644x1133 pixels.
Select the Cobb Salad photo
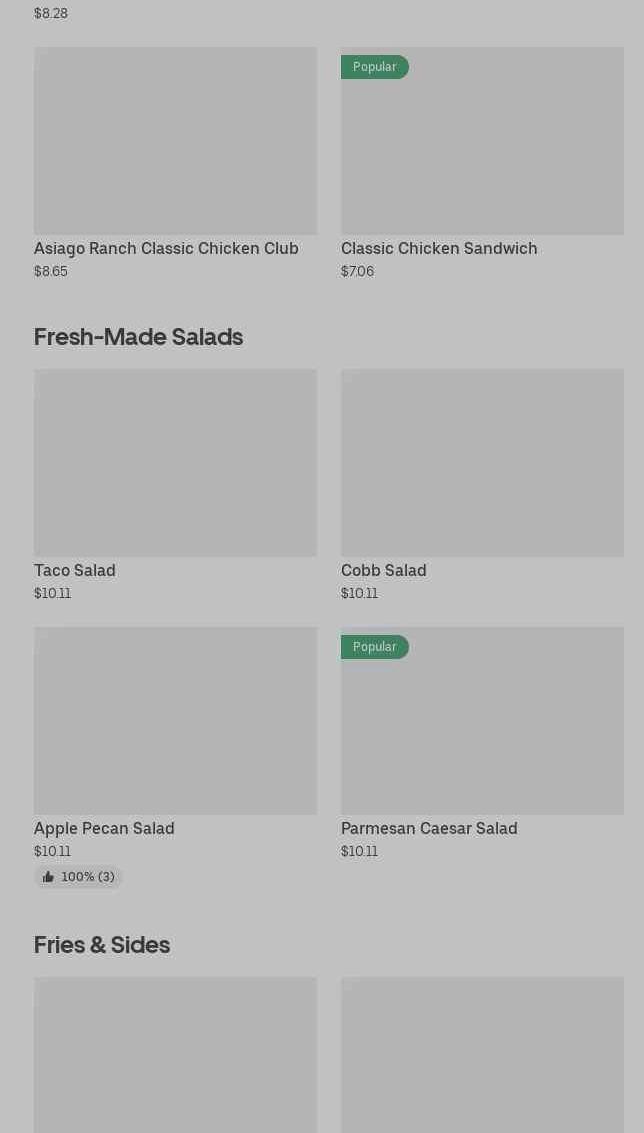click(482, 463)
